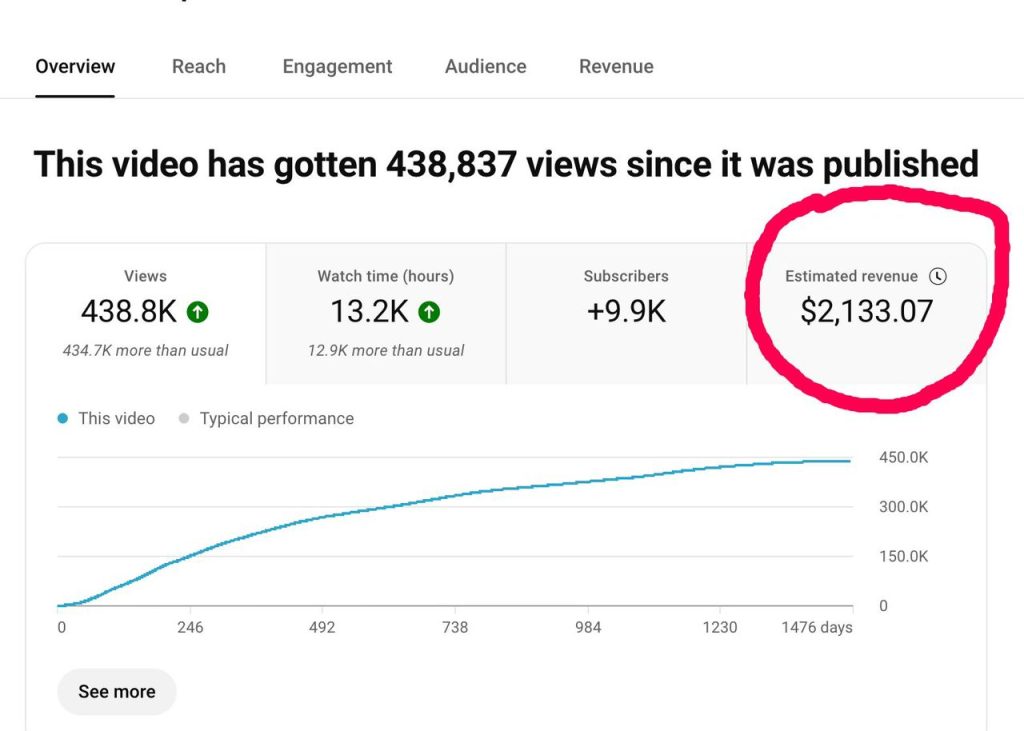Select the Watch time (hours) card
1024x731 pixels.
coord(386,312)
